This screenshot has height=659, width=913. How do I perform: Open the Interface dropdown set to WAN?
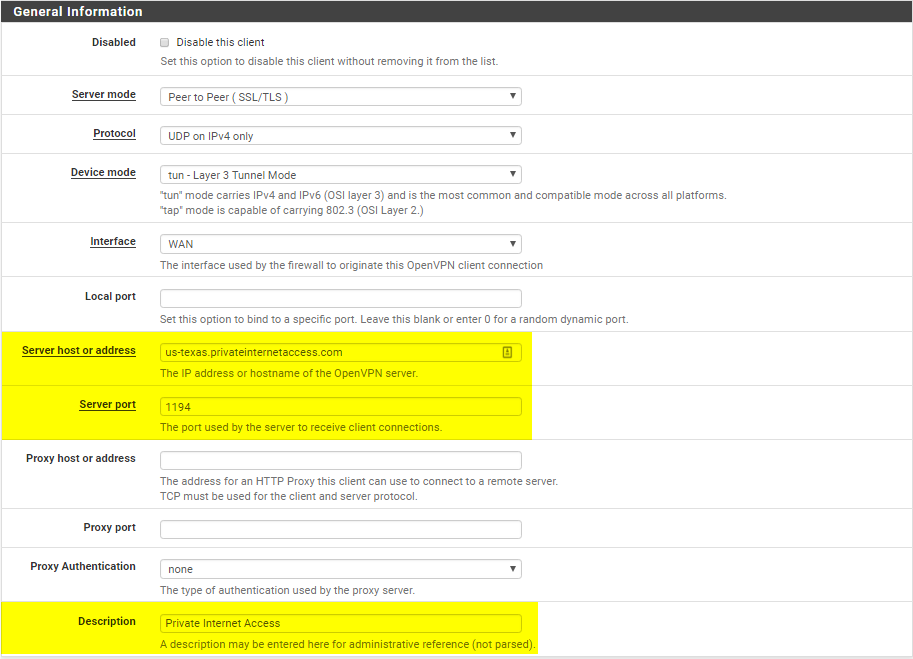pos(341,244)
